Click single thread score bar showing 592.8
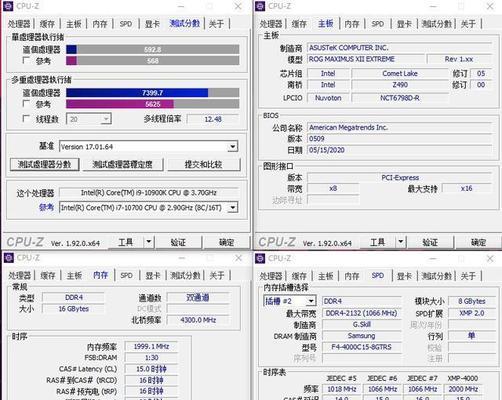The width and height of the screenshot is (502, 400). (x=153, y=50)
